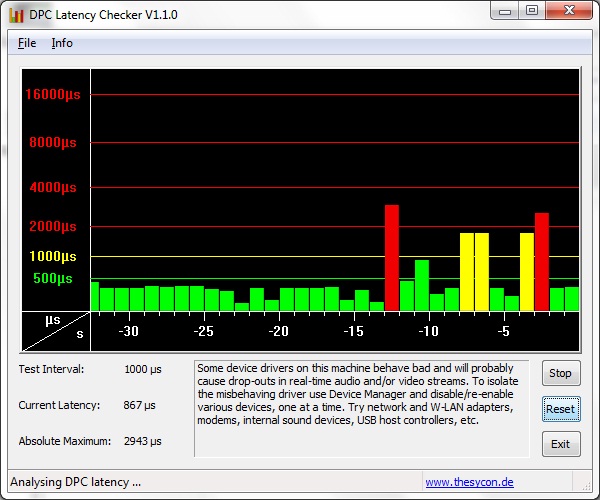Click the 16000µs axis label
Viewport: 600px width, 500px height.
click(x=53, y=94)
